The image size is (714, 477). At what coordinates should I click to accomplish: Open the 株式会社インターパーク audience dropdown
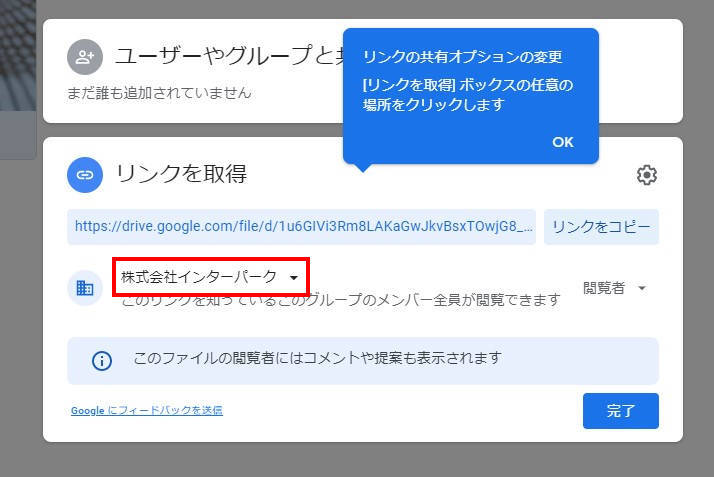tap(211, 277)
